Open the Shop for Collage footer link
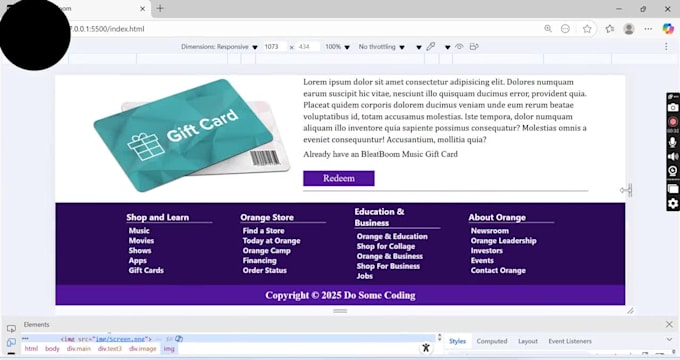 coord(386,246)
